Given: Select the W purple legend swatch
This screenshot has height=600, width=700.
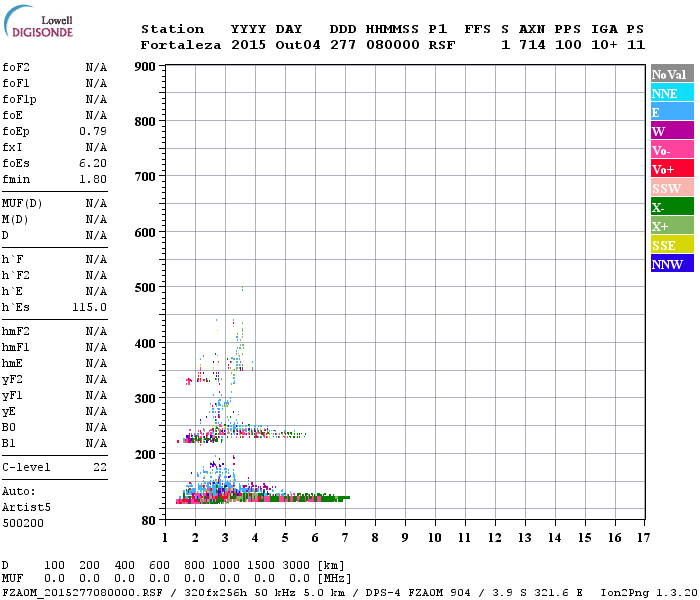Looking at the screenshot, I should [x=672, y=131].
